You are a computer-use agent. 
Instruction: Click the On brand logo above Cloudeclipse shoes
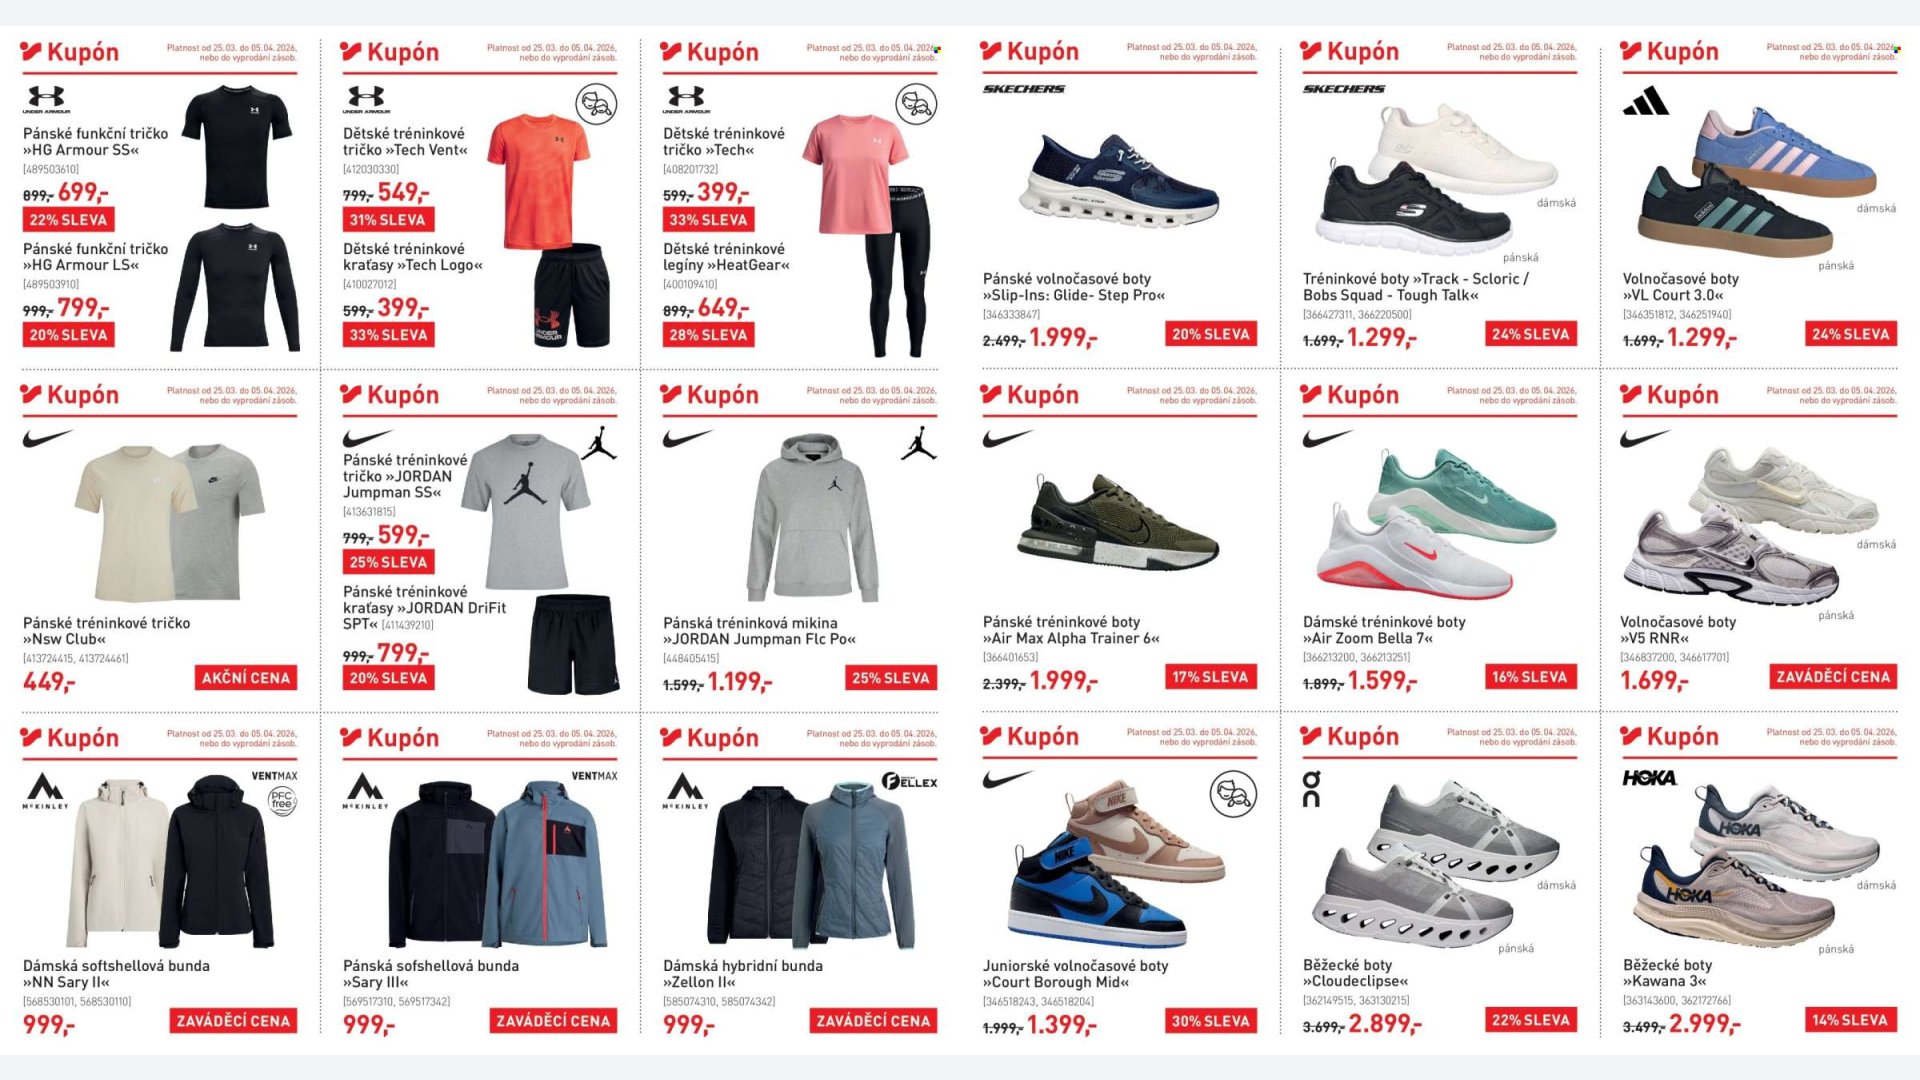(x=1311, y=788)
